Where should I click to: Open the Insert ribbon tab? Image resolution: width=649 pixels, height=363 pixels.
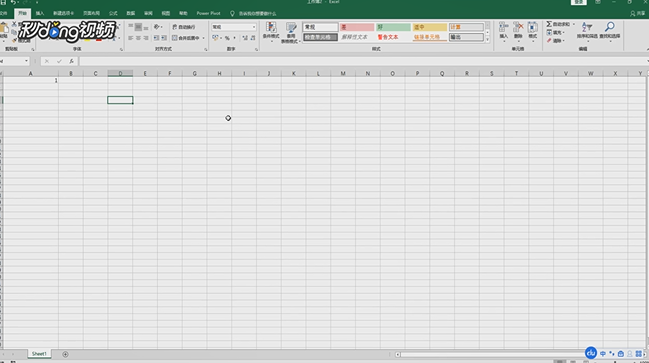(x=40, y=13)
